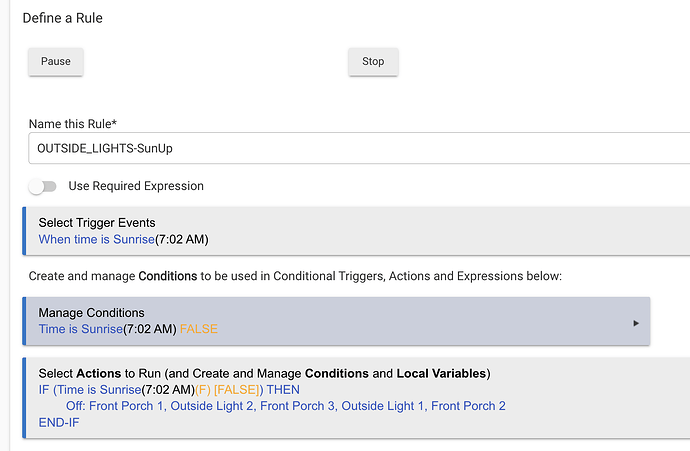Expand Manage Conditions with the arrow icon

tap(637, 323)
